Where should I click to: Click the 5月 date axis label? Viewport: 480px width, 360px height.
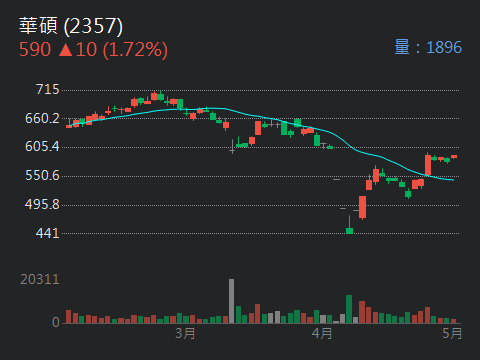(x=452, y=333)
